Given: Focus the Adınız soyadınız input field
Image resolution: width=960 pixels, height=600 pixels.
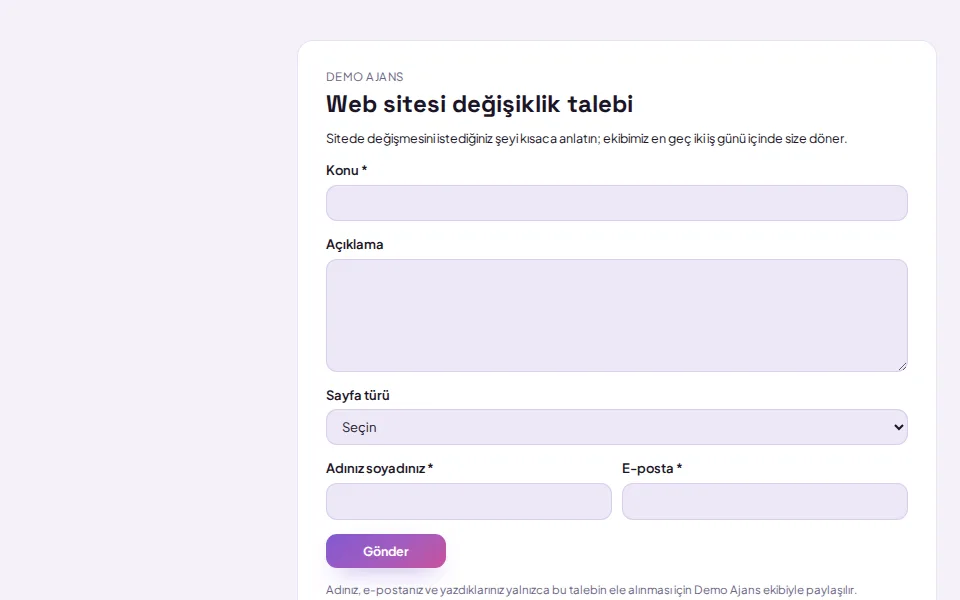Looking at the screenshot, I should click(468, 501).
